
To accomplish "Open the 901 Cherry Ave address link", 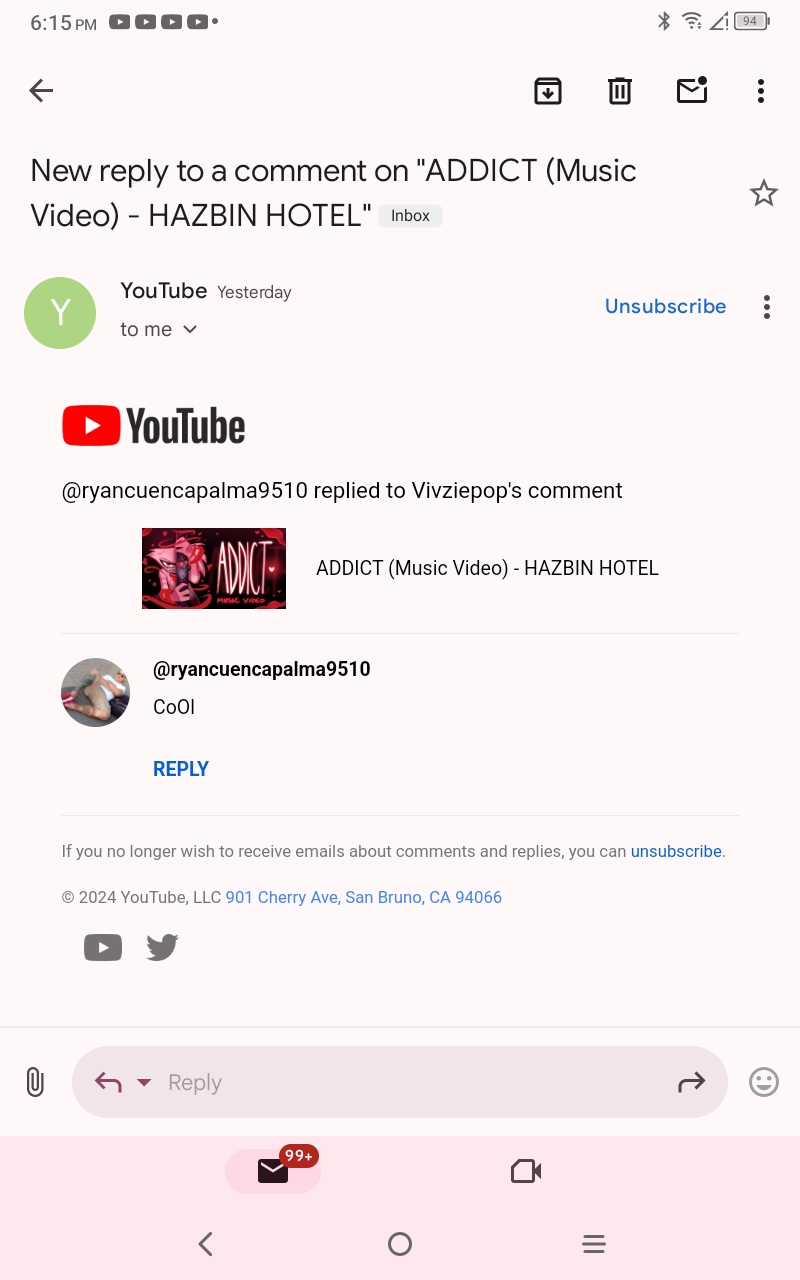I will pyautogui.click(x=364, y=897).
